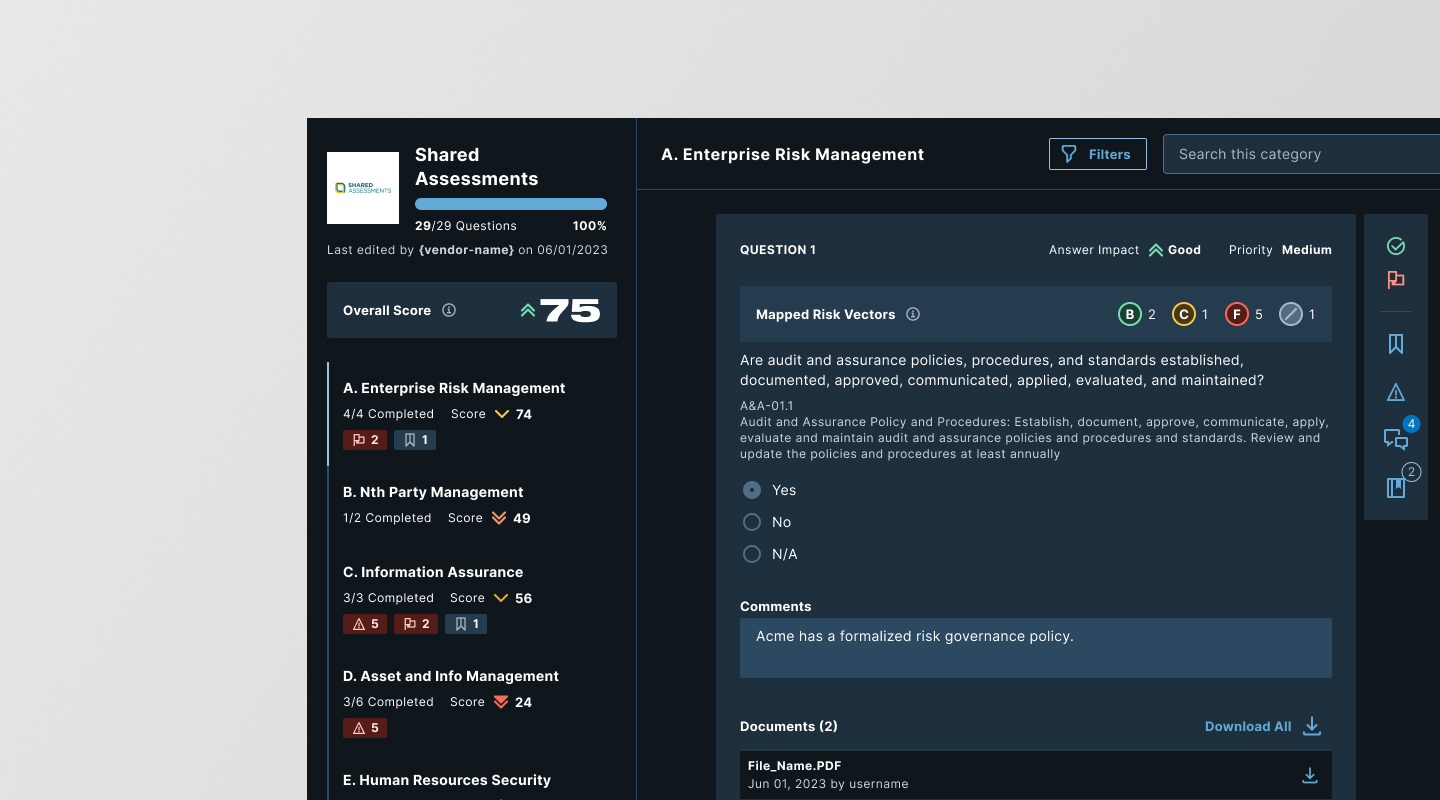
Task: Click the red flag icon in side toolbar
Action: (x=1396, y=280)
